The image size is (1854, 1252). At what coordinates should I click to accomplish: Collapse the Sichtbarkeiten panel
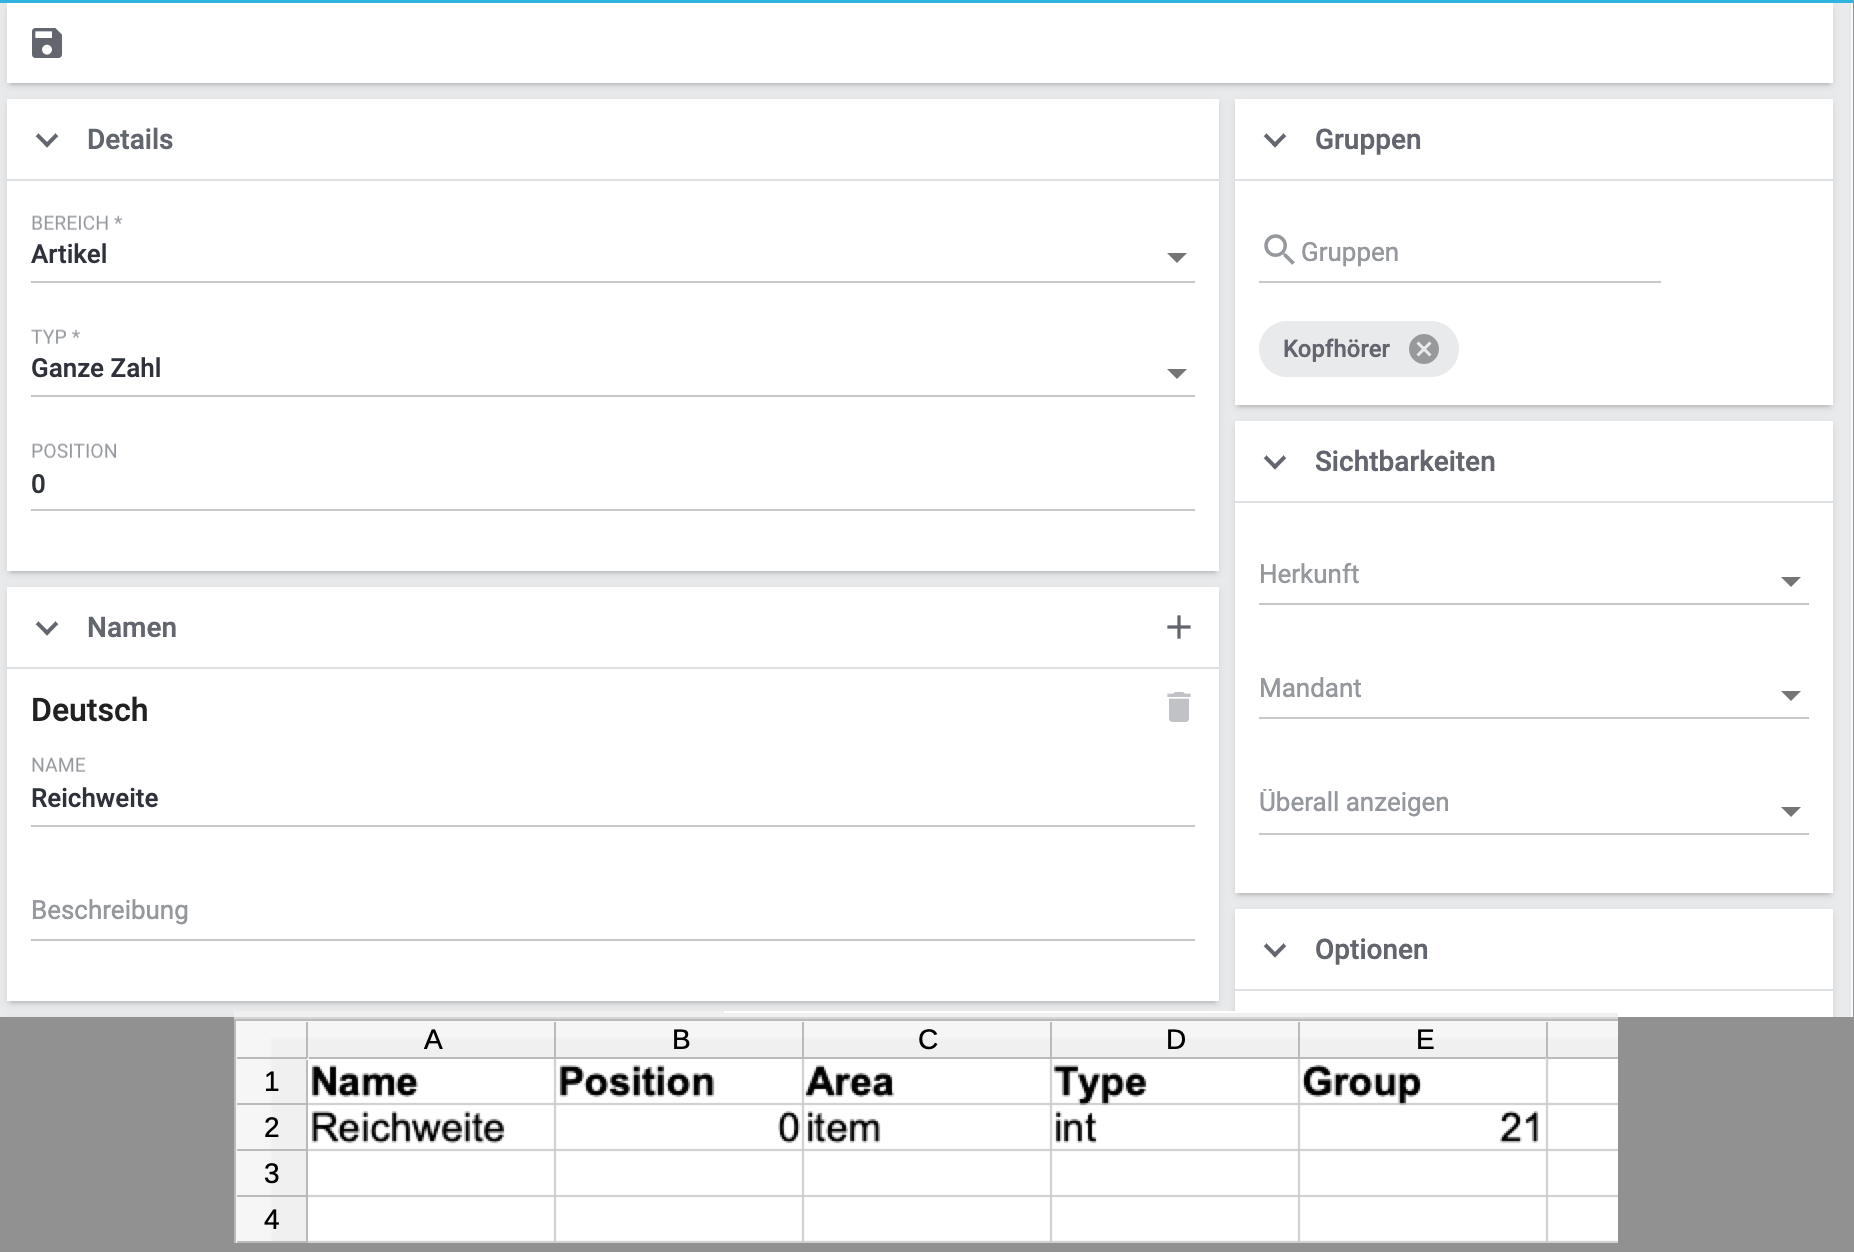1275,462
